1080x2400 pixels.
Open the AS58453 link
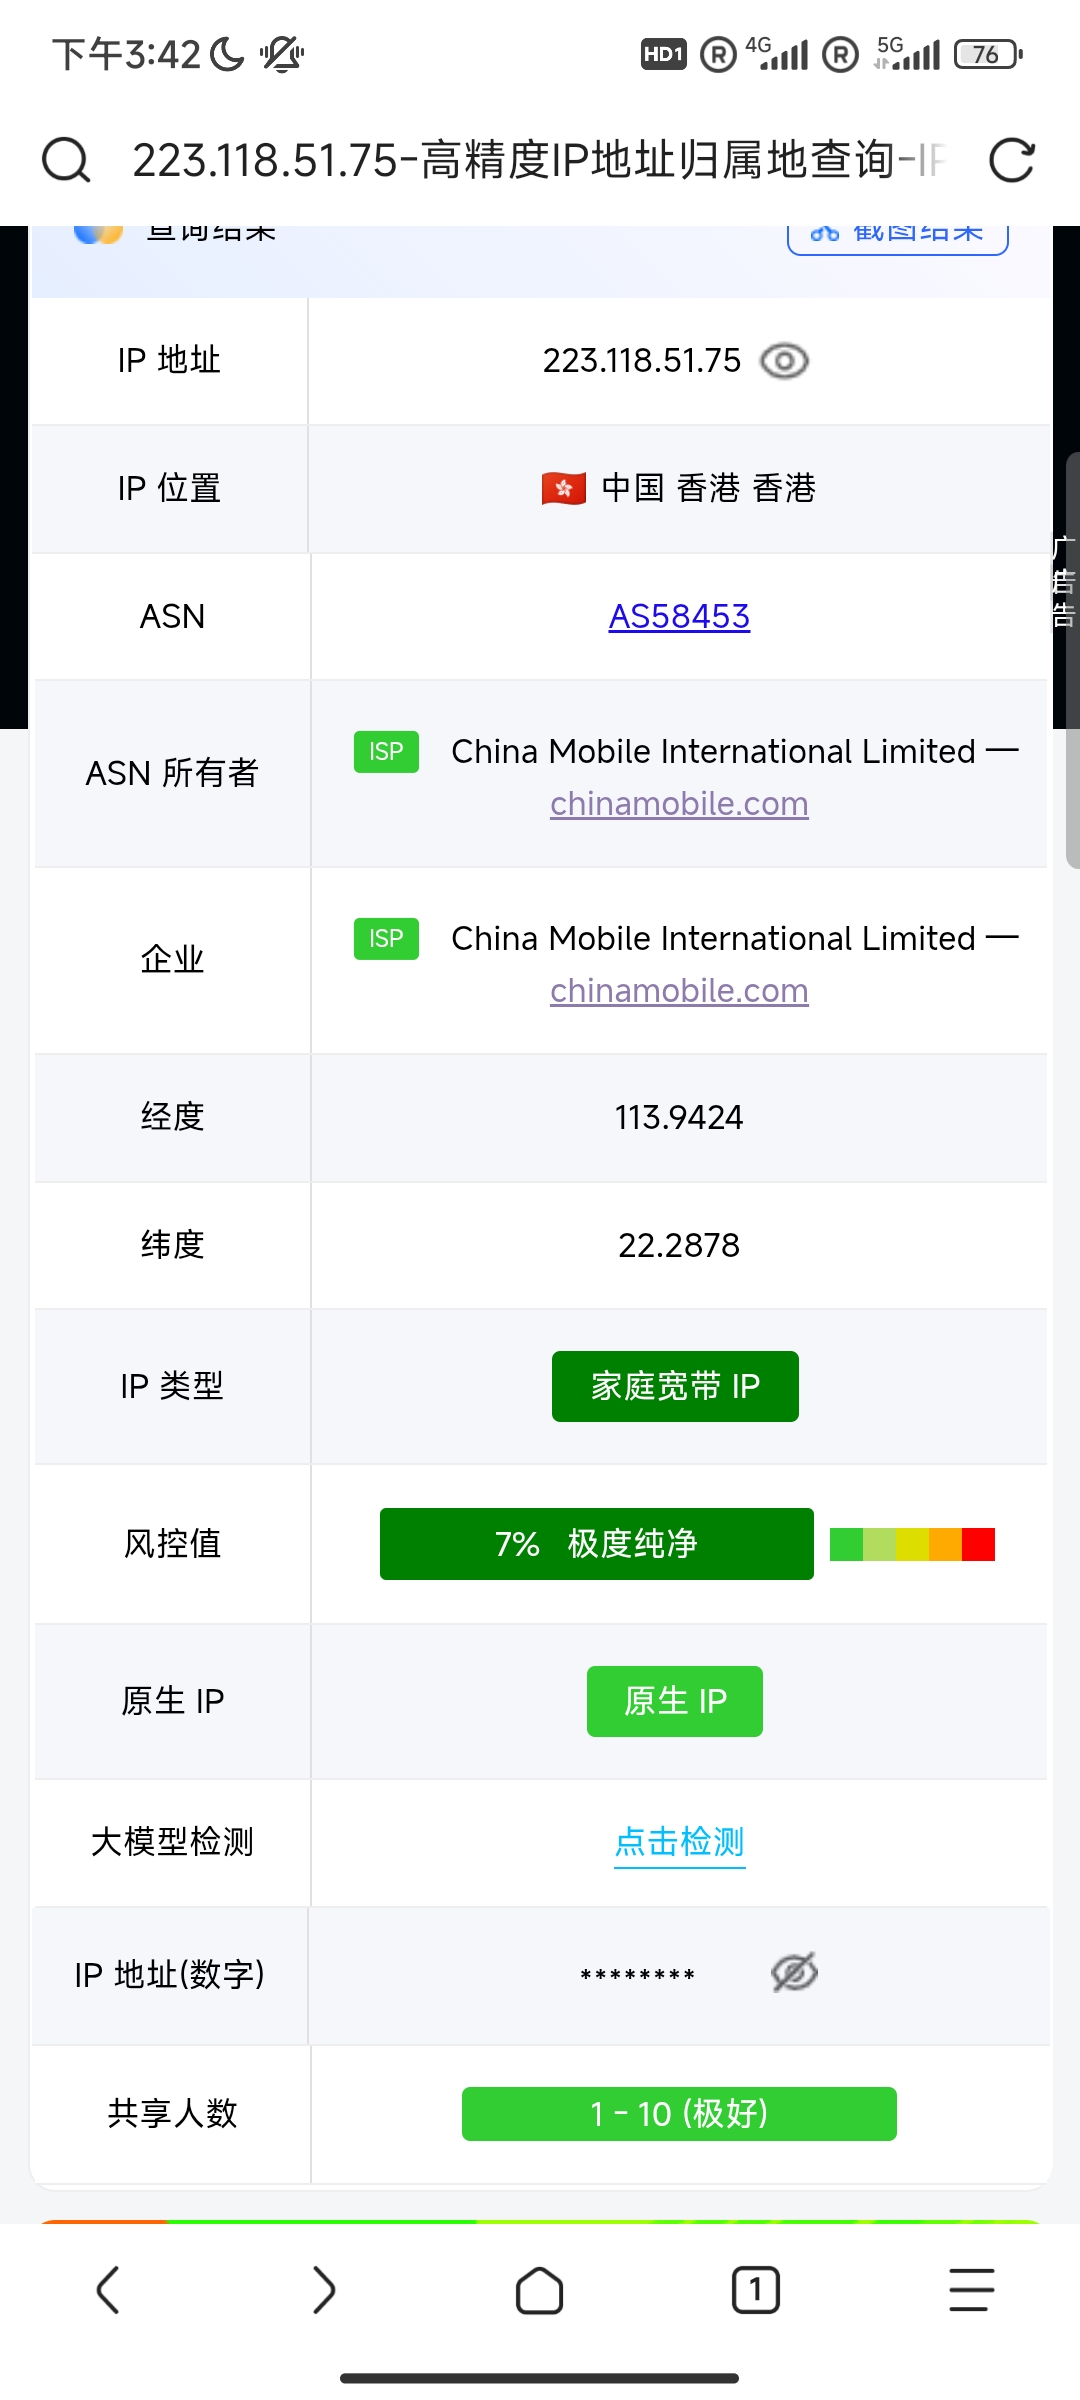coord(679,617)
